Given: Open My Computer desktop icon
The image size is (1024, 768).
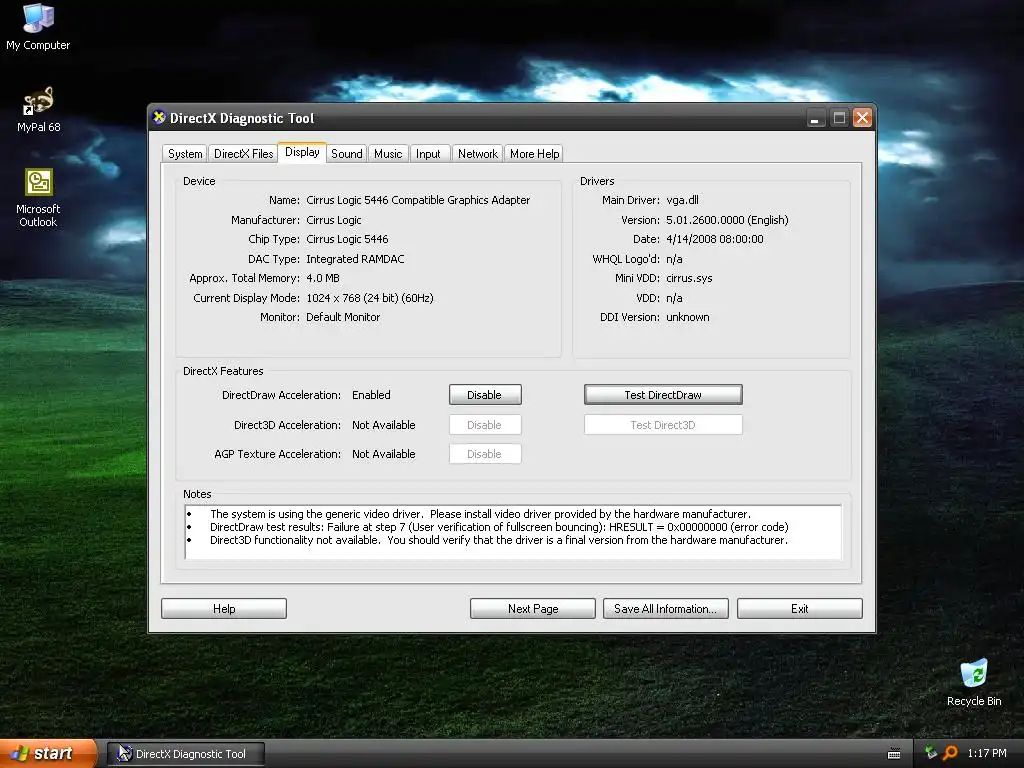Looking at the screenshot, I should click(x=38, y=26).
